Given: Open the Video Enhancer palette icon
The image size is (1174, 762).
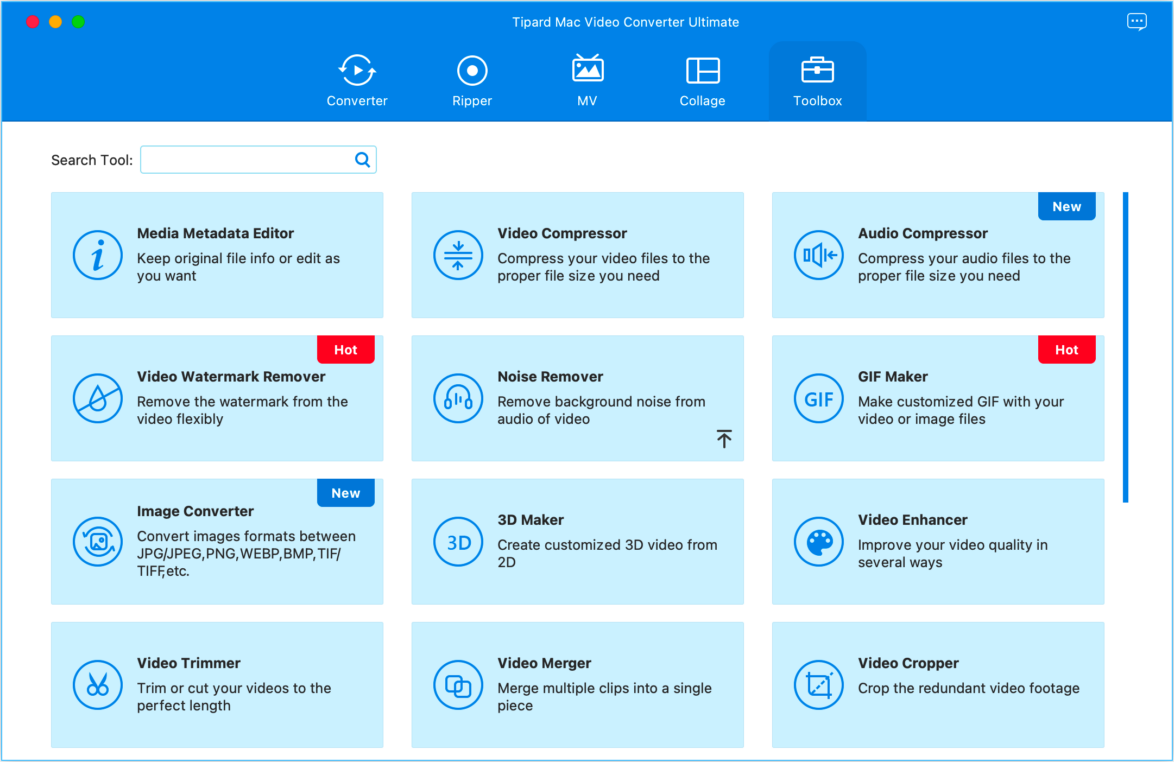Looking at the screenshot, I should 818,542.
